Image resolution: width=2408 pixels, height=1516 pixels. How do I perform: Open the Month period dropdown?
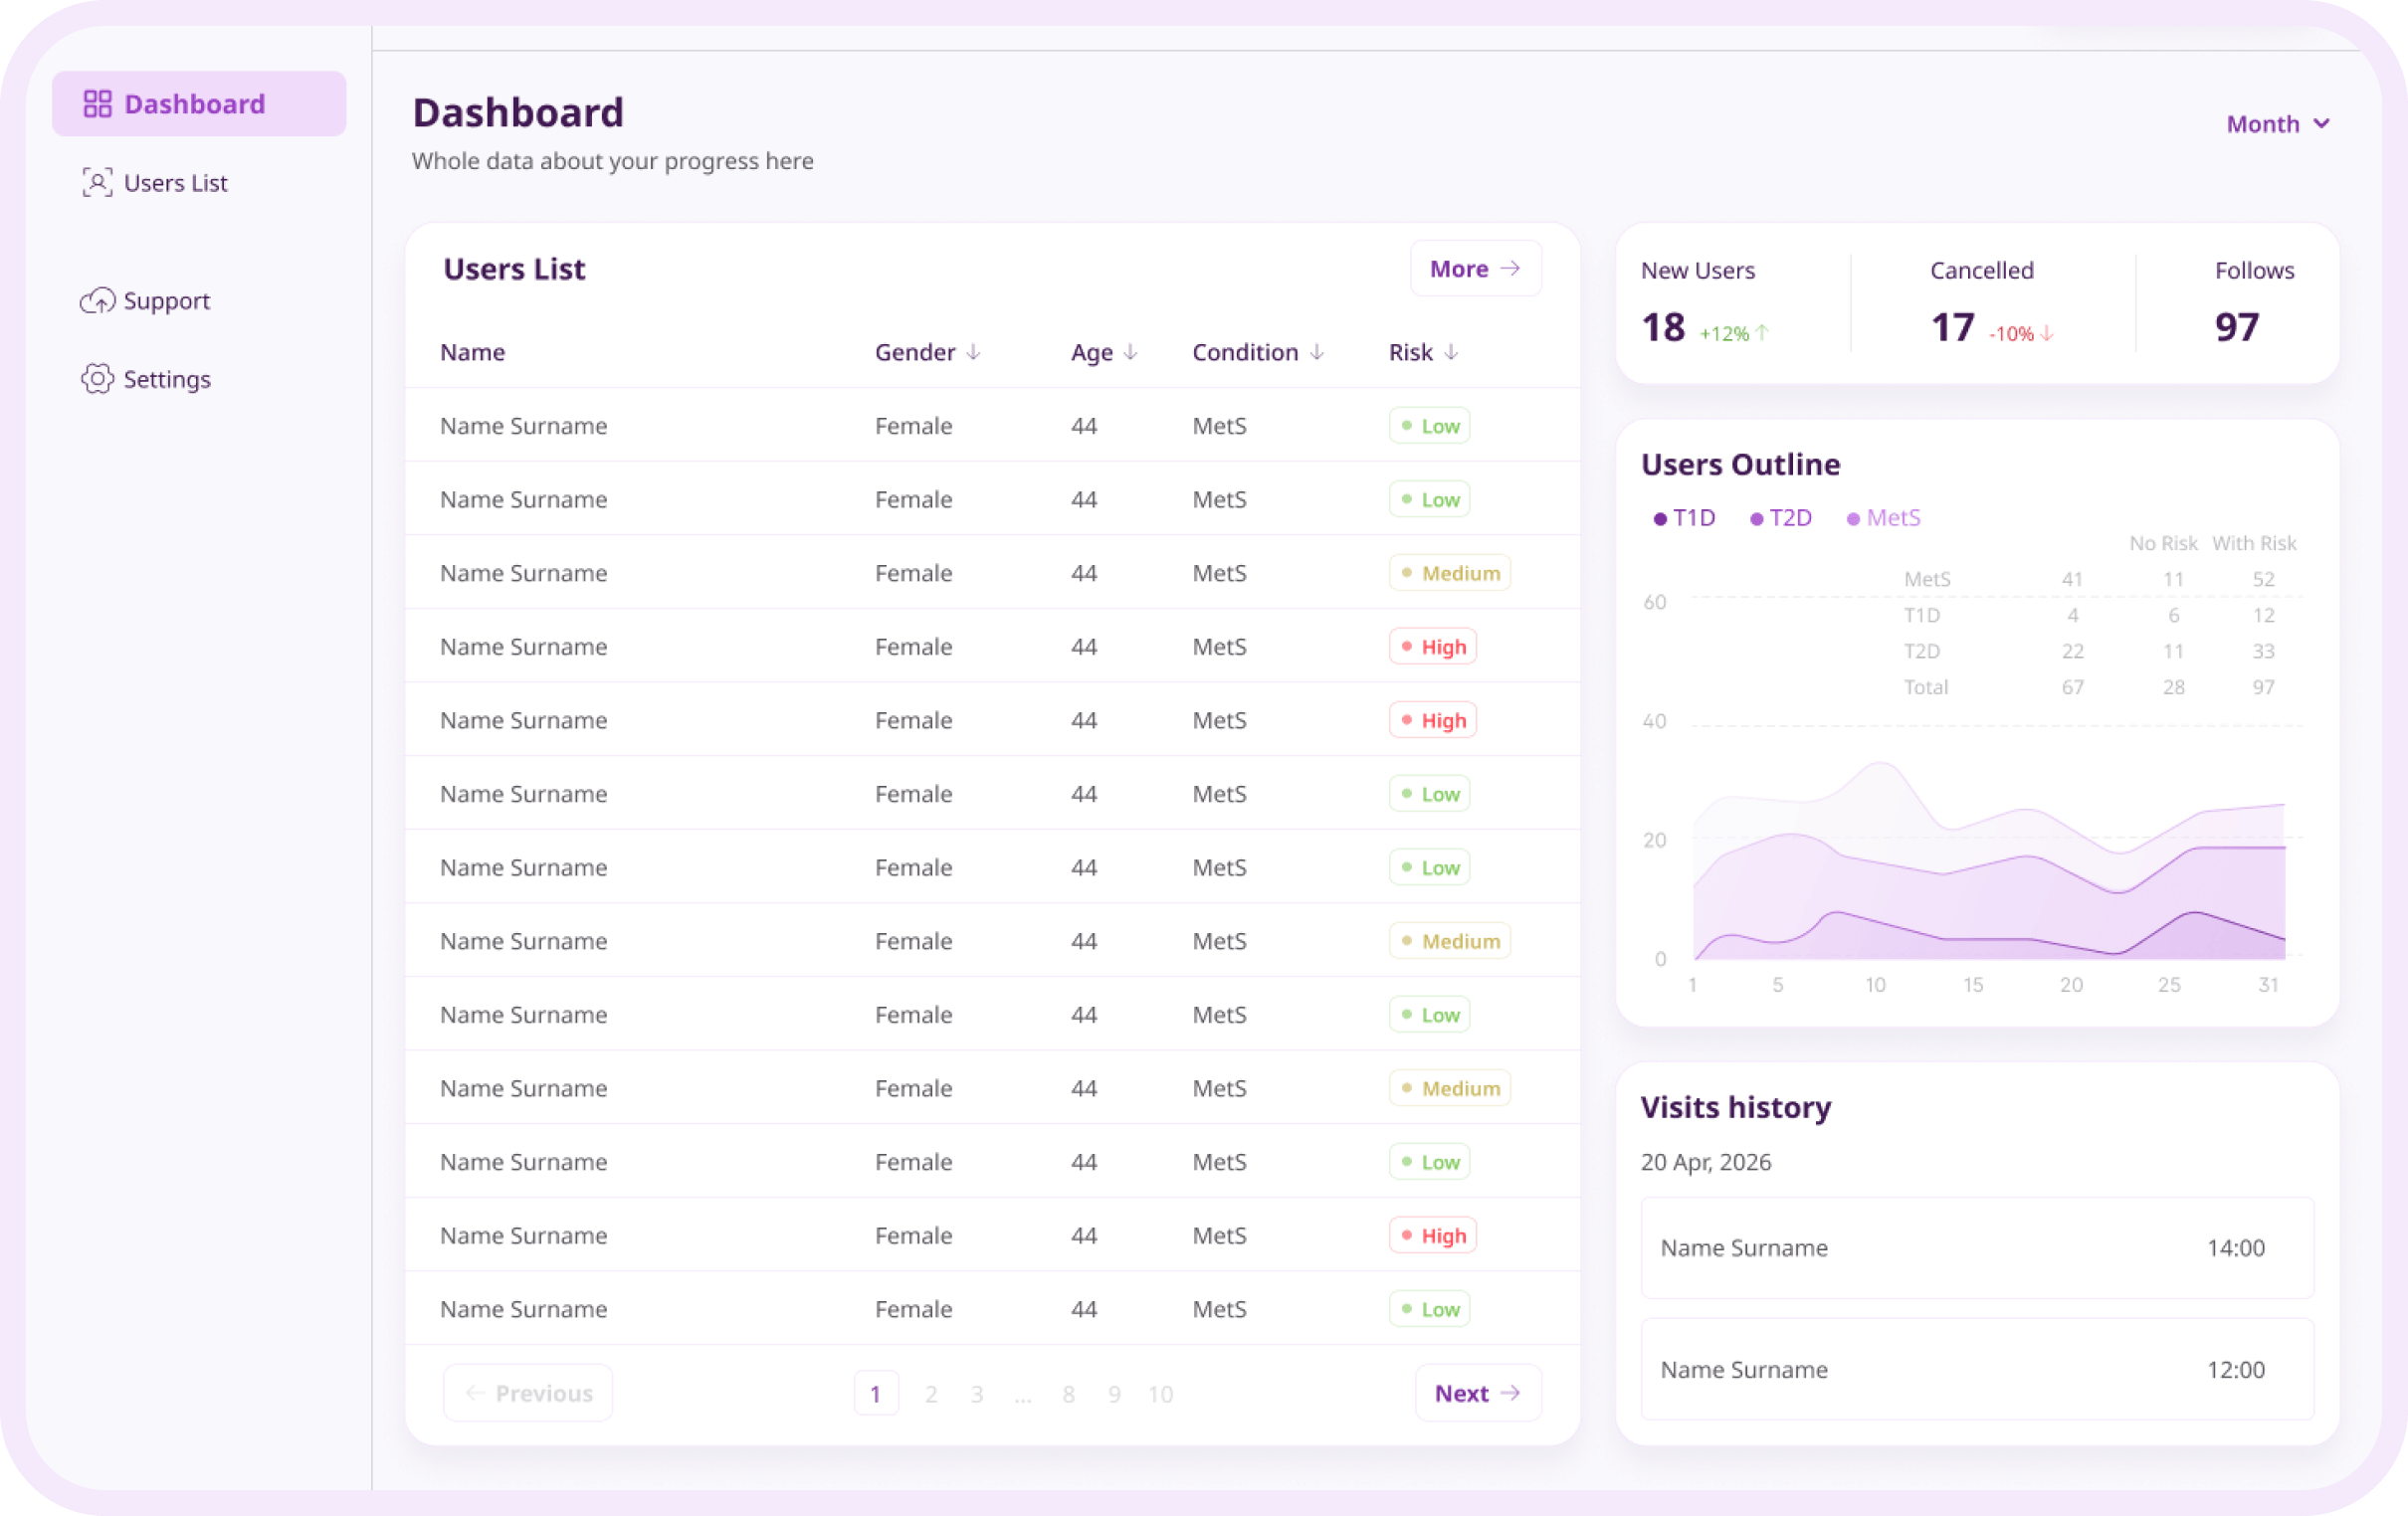pyautogui.click(x=2277, y=124)
